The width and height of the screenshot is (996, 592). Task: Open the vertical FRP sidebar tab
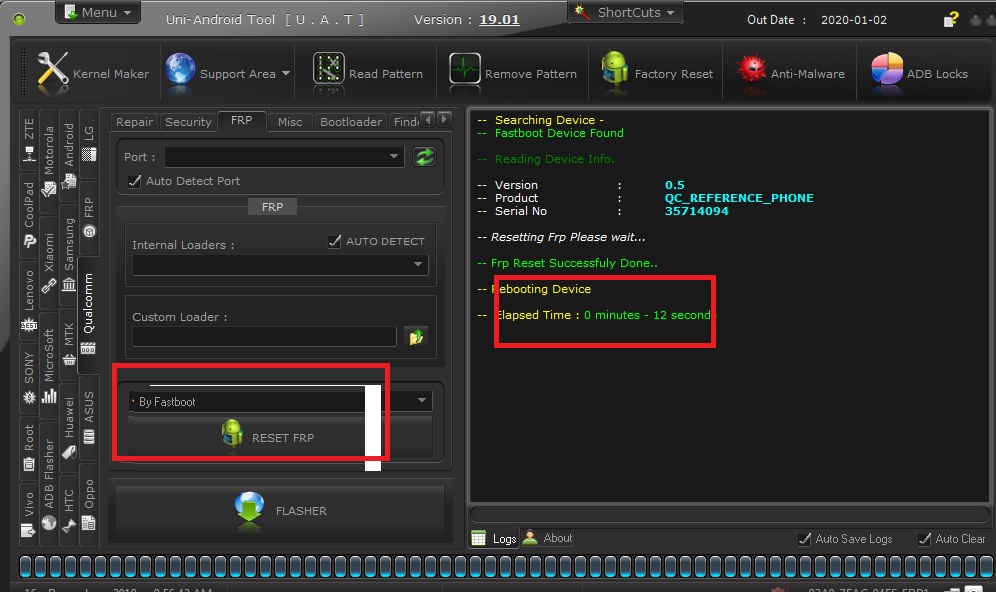[89, 217]
